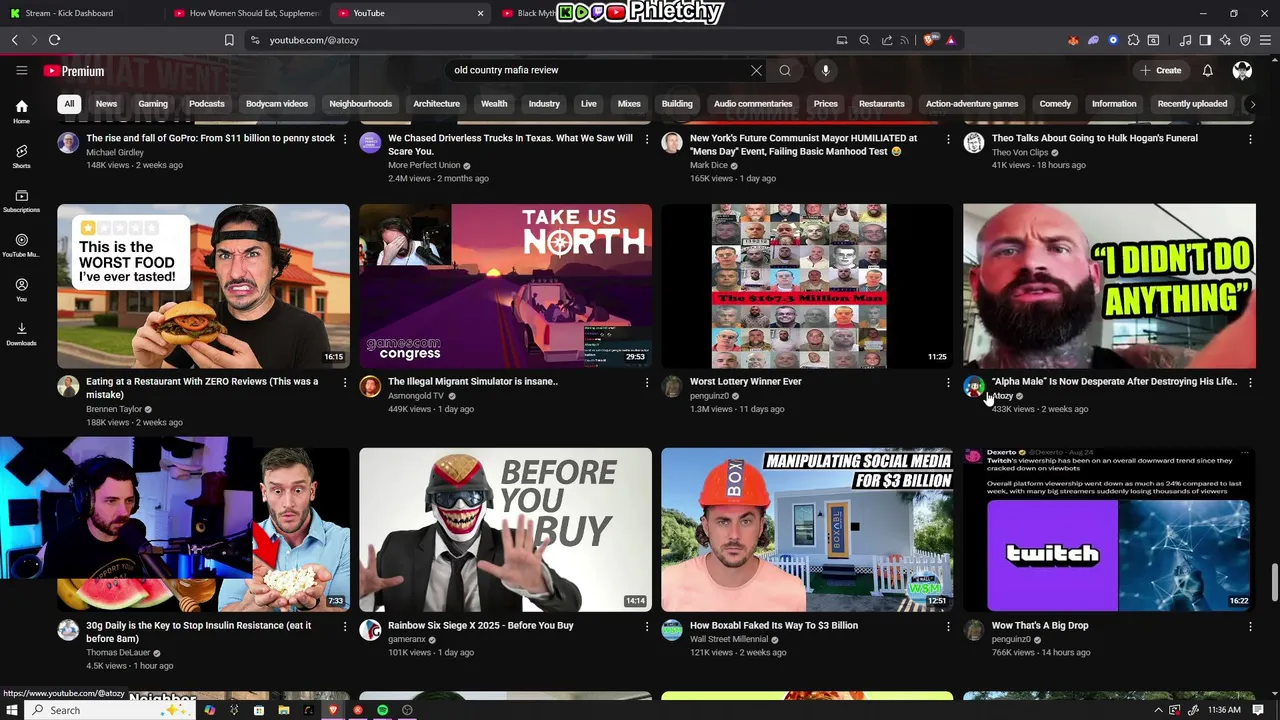Open the MetaMask fox extension
The height and width of the screenshot is (720, 1280).
1073,40
